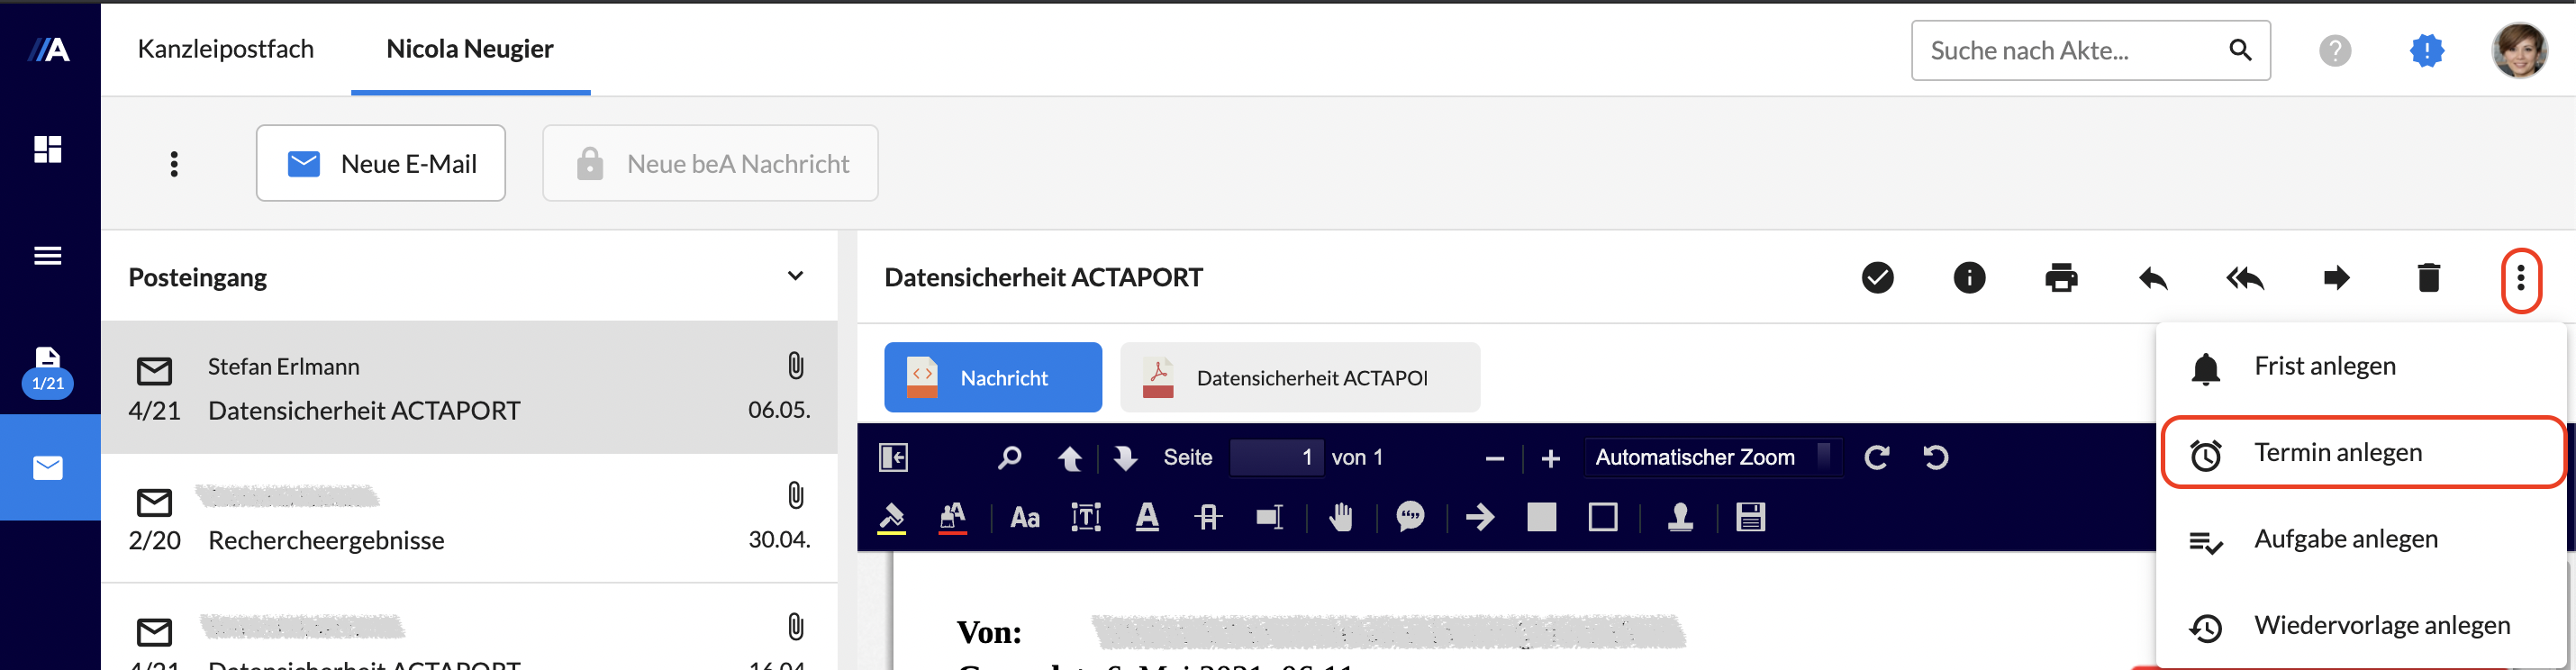Viewport: 2576px width, 670px height.
Task: Choose Wiedervorlage anlegen from menu
Action: coord(2360,626)
